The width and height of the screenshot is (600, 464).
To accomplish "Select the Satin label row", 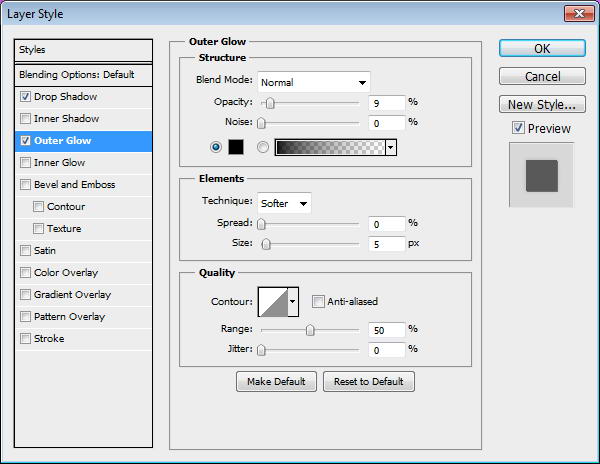I will (x=83, y=251).
